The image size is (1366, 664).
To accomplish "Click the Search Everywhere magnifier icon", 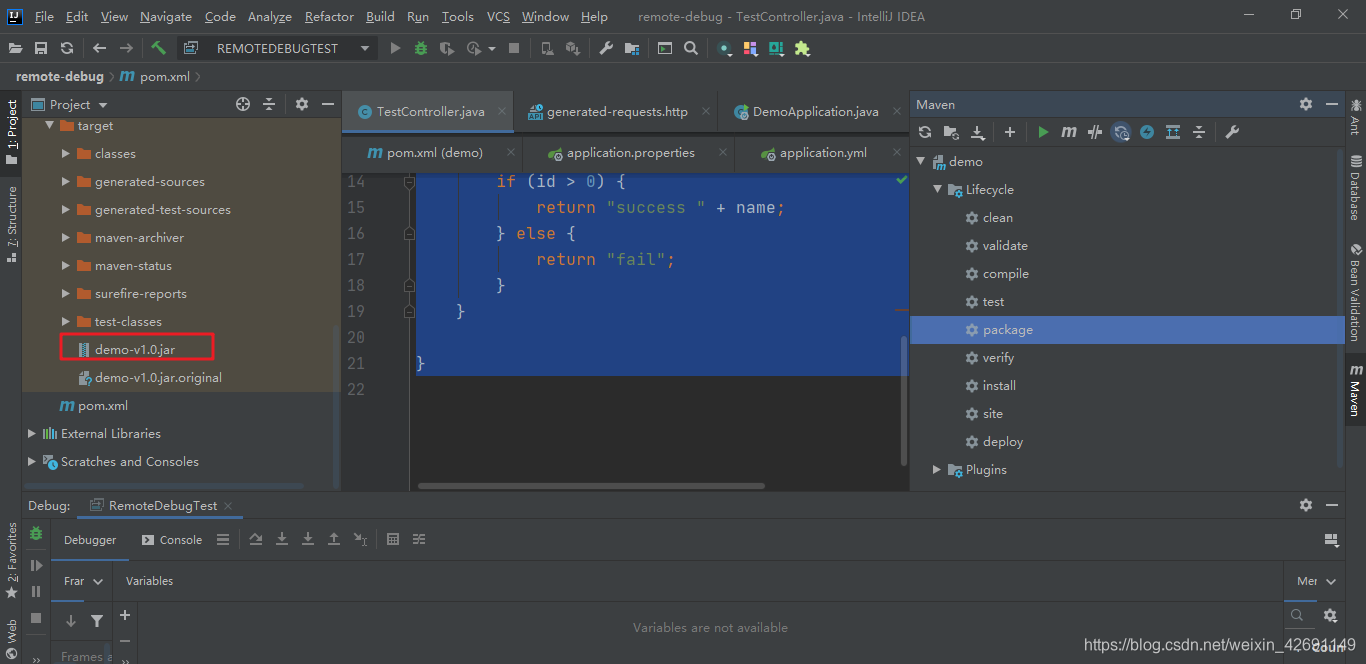I will 691,48.
